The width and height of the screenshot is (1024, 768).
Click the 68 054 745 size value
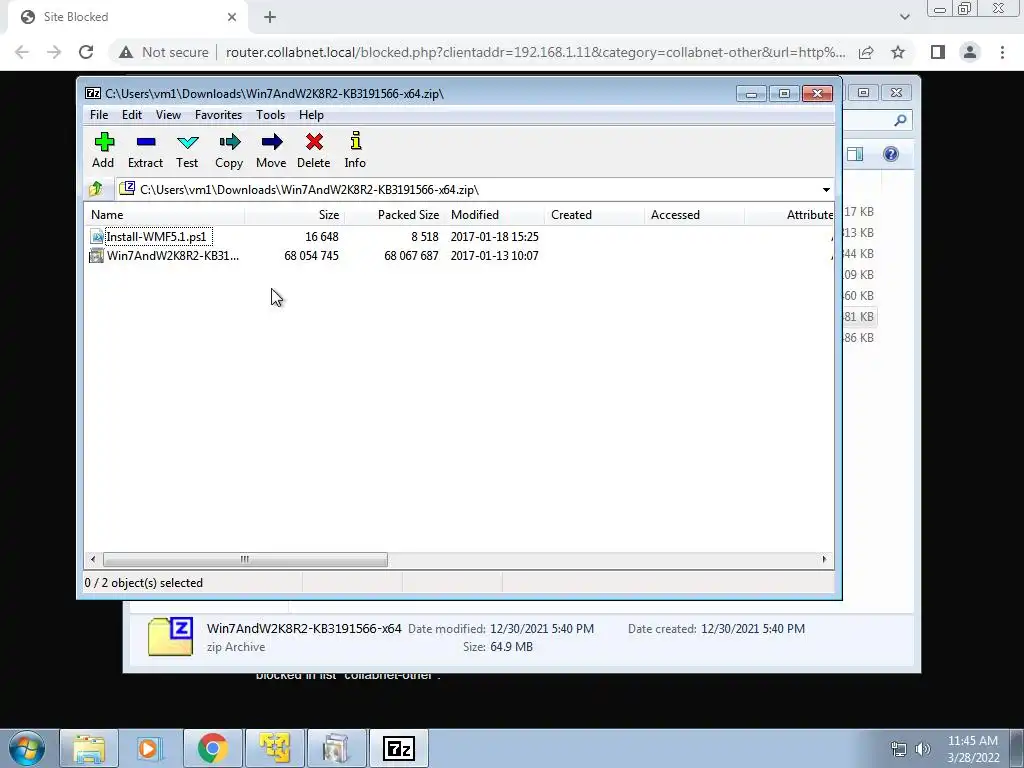pyautogui.click(x=312, y=256)
